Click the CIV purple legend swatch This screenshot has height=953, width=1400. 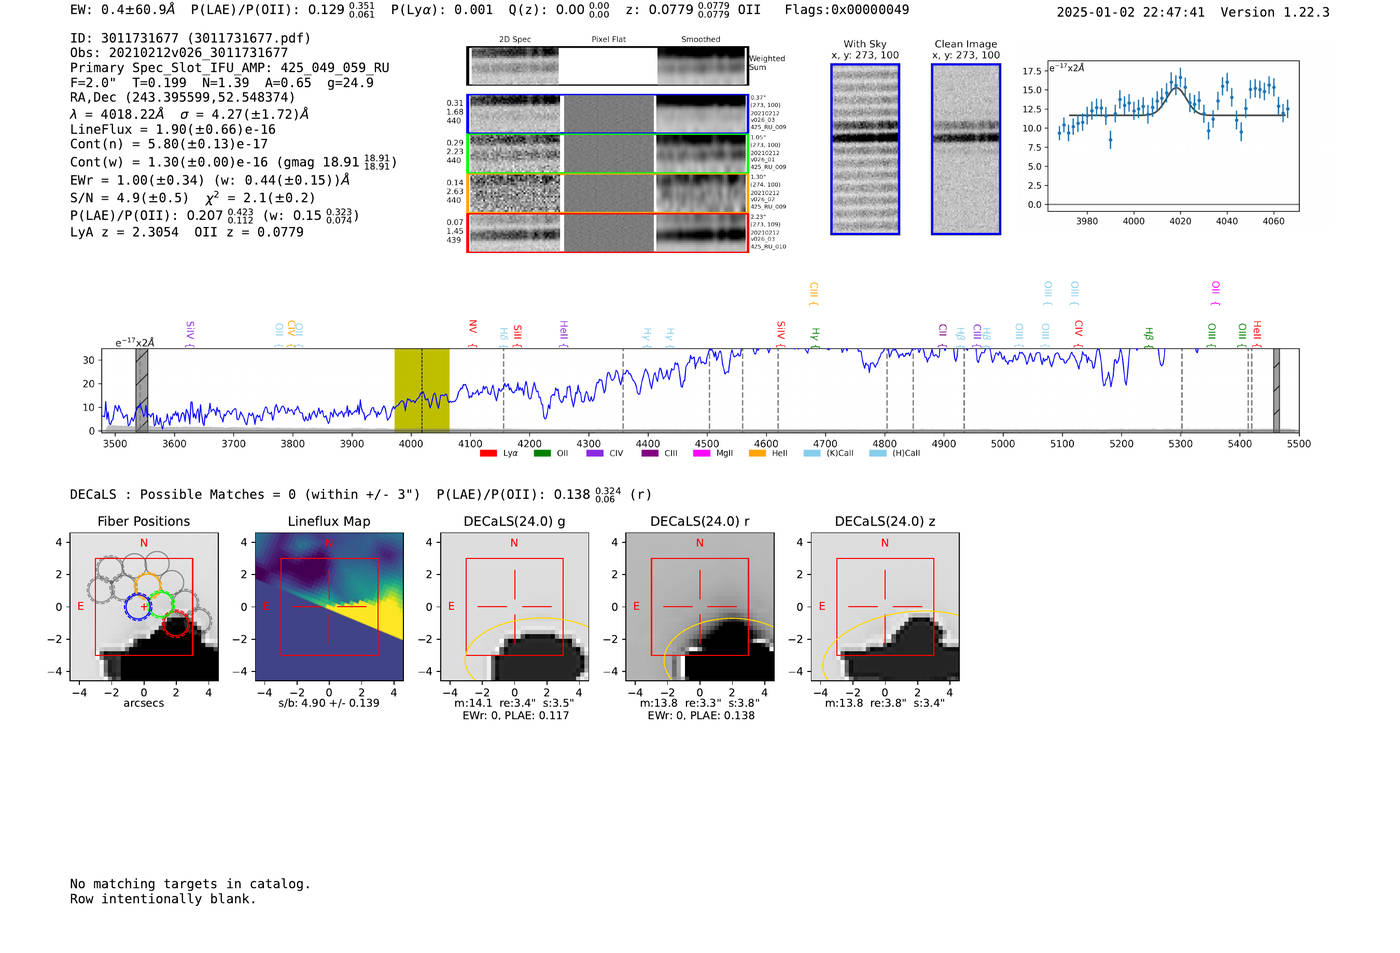[x=595, y=453]
